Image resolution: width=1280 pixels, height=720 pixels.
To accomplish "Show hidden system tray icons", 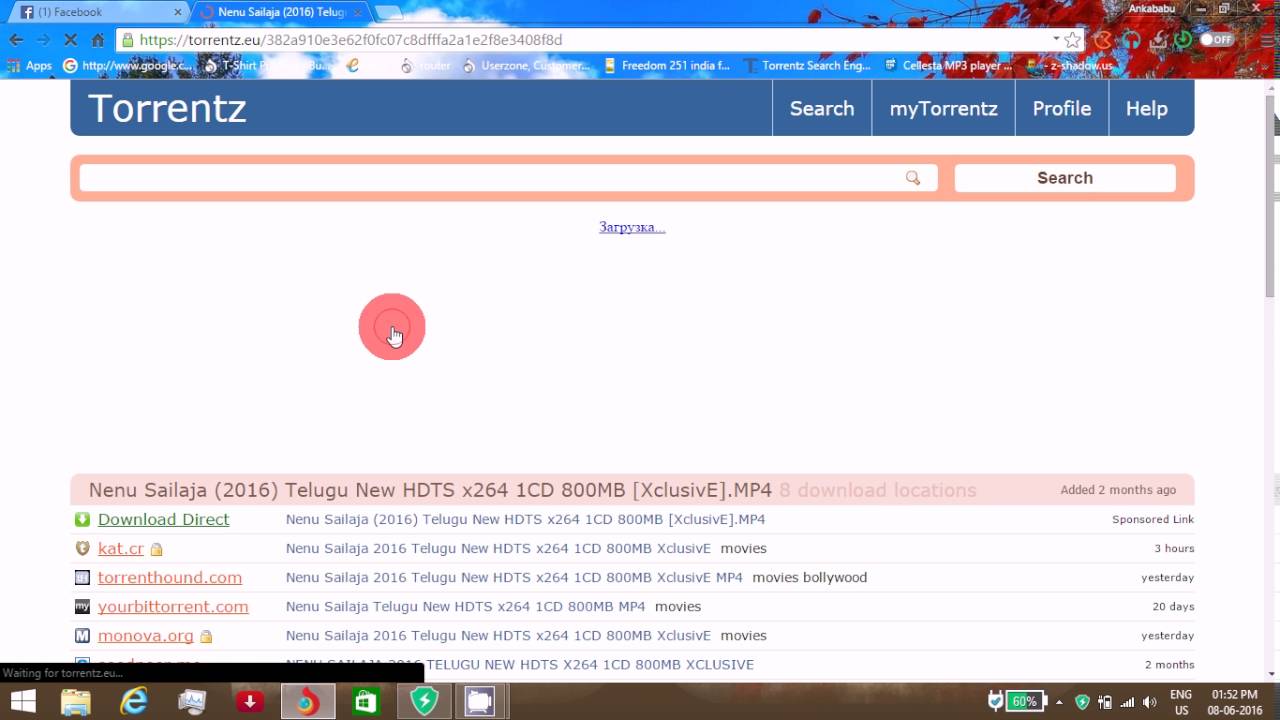I will point(1061,702).
